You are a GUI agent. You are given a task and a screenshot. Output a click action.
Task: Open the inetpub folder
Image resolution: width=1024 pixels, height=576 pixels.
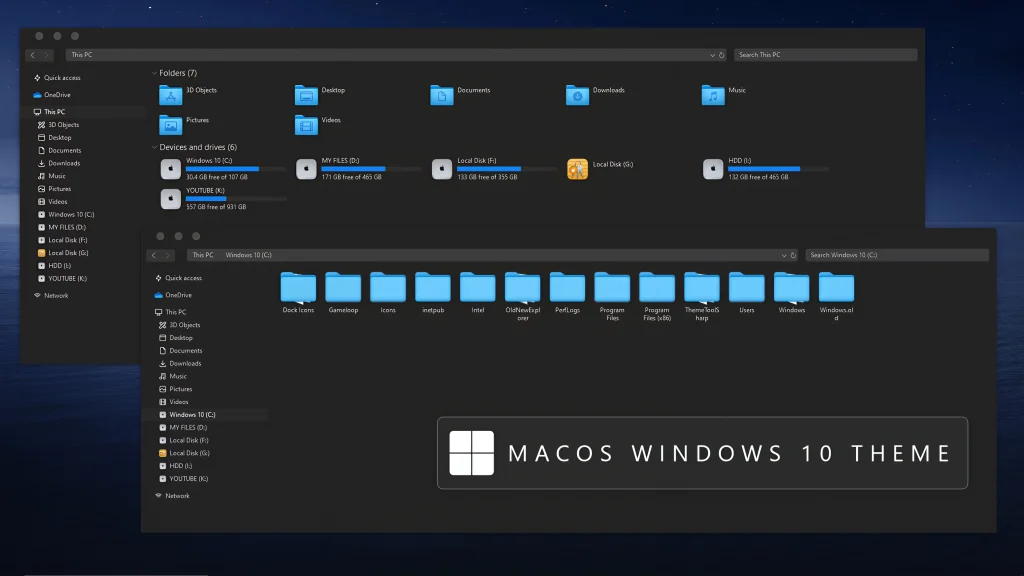coord(433,288)
